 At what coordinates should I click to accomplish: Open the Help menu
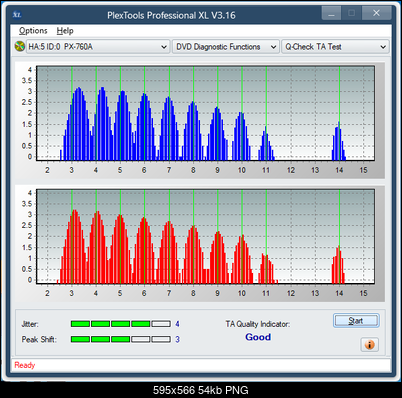point(65,31)
